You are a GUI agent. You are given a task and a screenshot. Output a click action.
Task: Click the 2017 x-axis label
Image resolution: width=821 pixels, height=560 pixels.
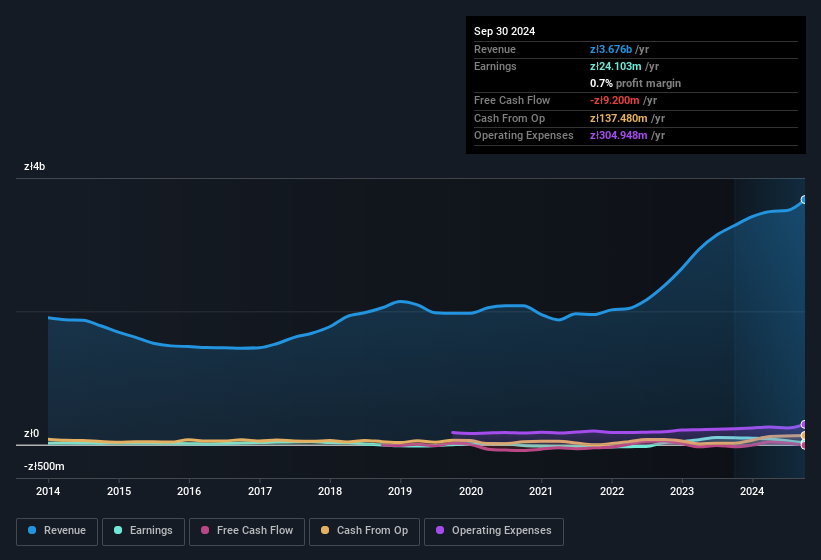coord(260,491)
